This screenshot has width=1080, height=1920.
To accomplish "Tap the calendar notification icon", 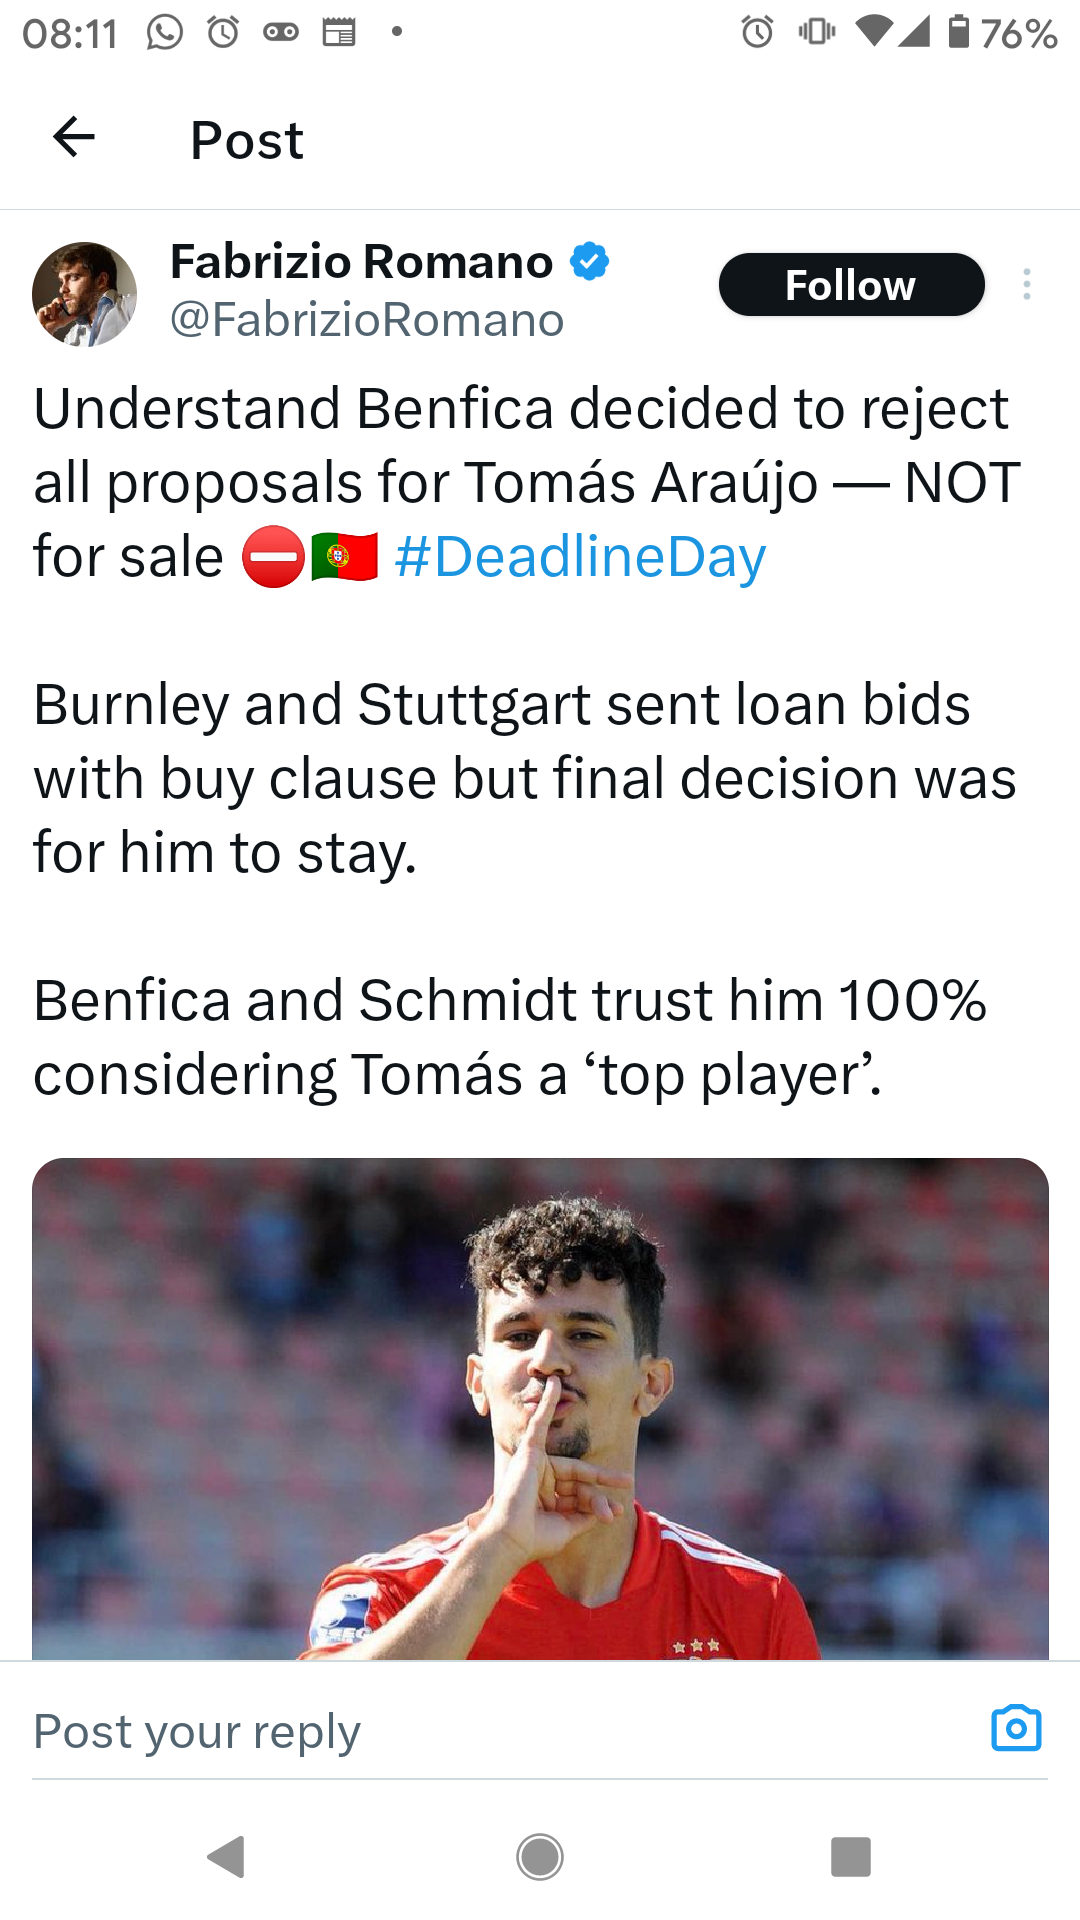I will click(x=339, y=32).
